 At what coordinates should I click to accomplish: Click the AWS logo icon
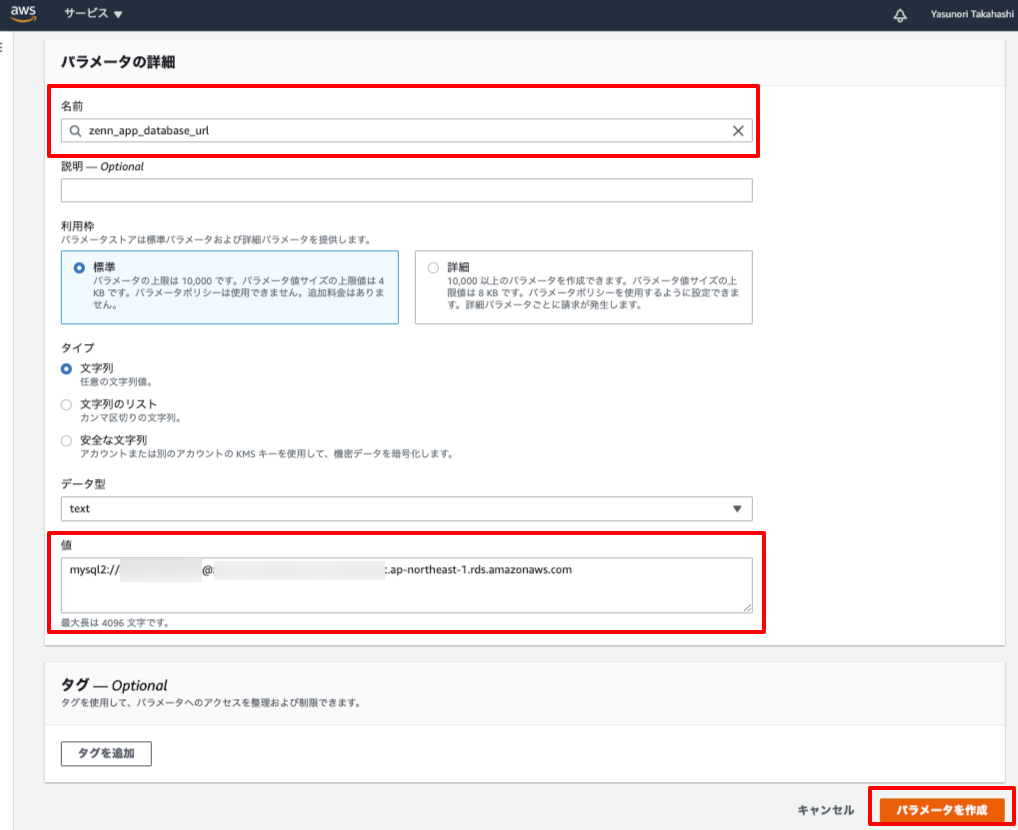[x=22, y=14]
